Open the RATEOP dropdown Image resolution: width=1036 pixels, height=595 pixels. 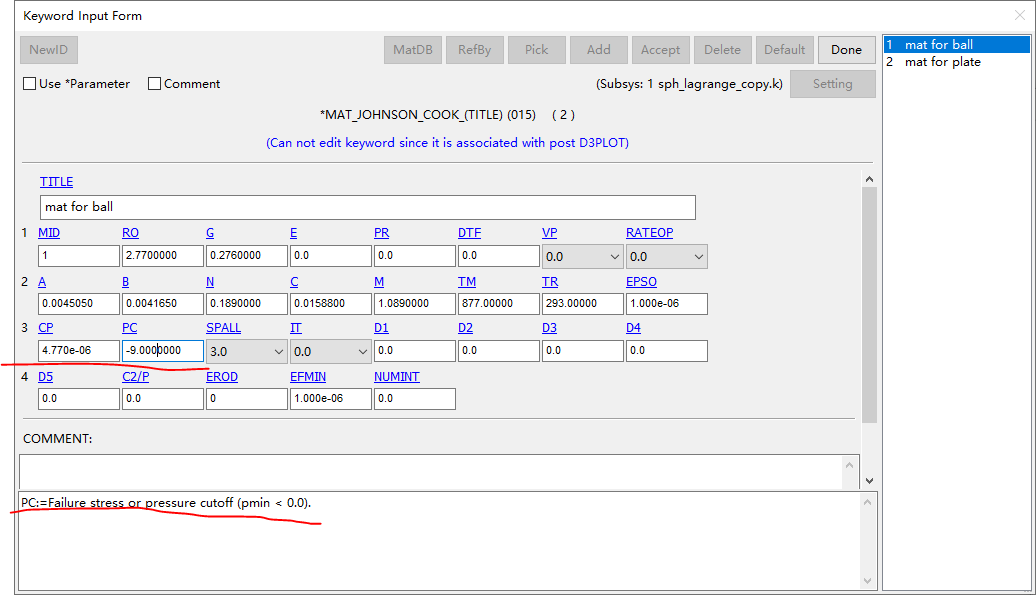coord(697,256)
